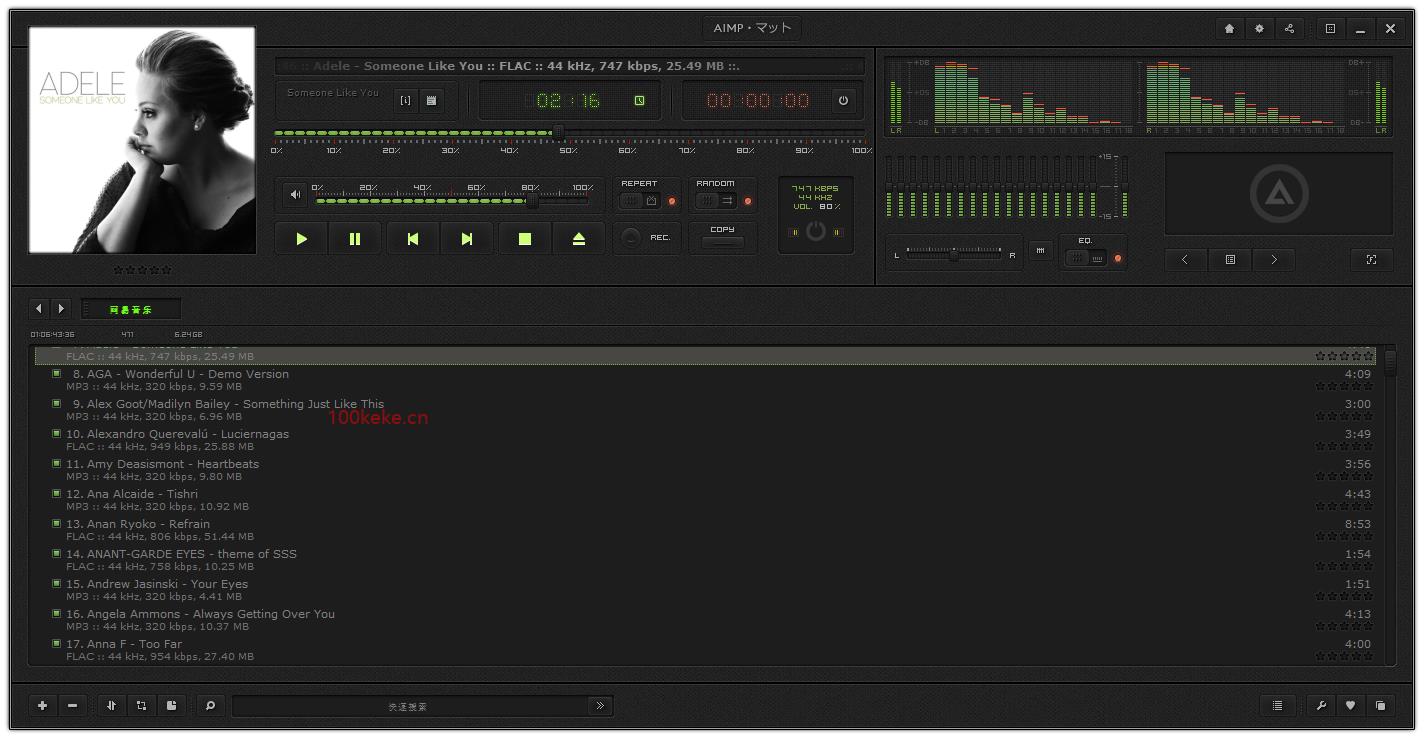Open the playlist menu list icon at bottom right
This screenshot has width=1425, height=739.
[x=1278, y=706]
